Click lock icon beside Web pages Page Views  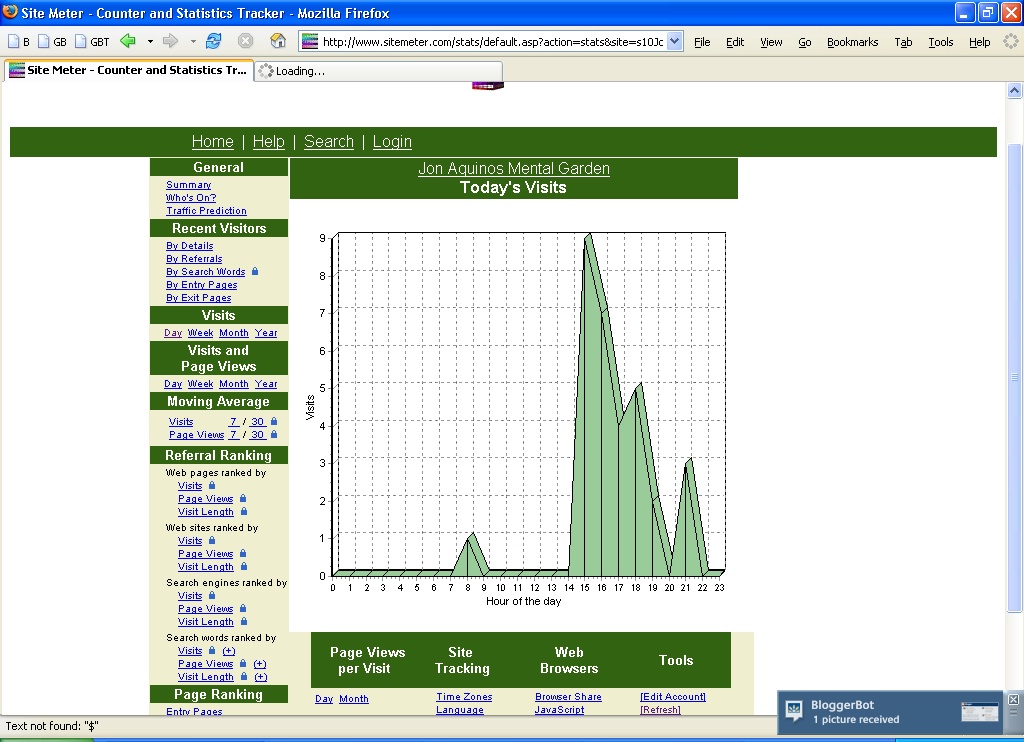(x=243, y=498)
